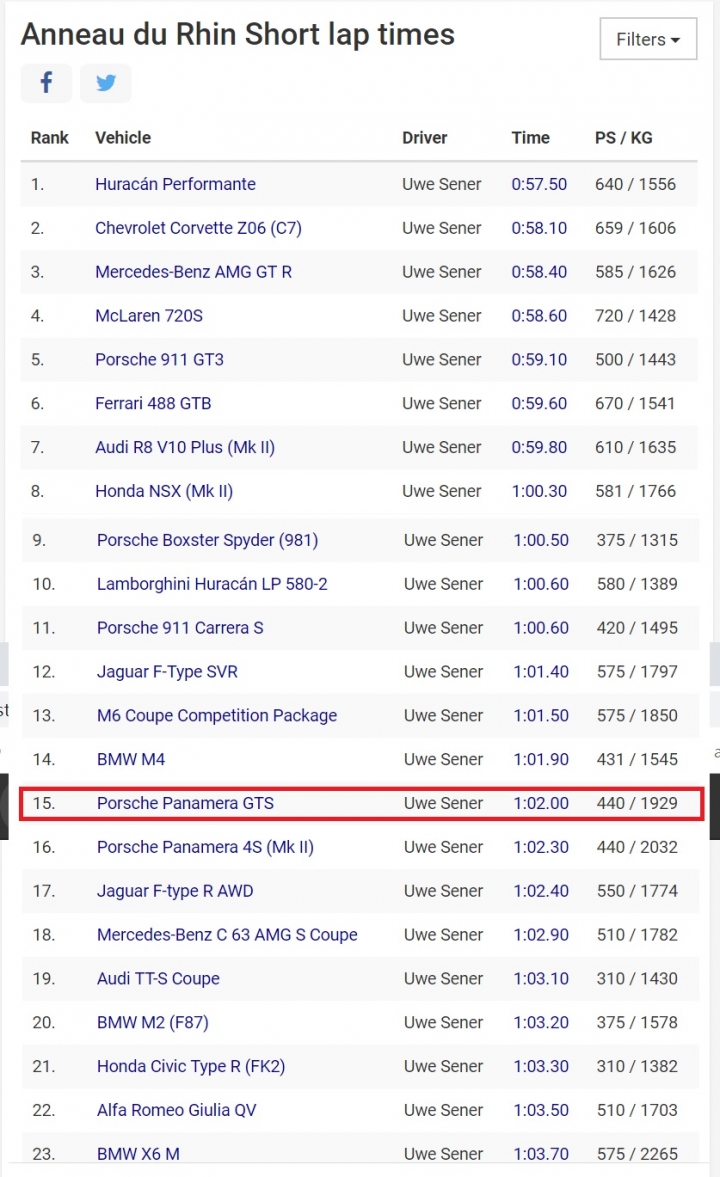Open the BMW M4 link
This screenshot has width=720, height=1177.
point(131,759)
